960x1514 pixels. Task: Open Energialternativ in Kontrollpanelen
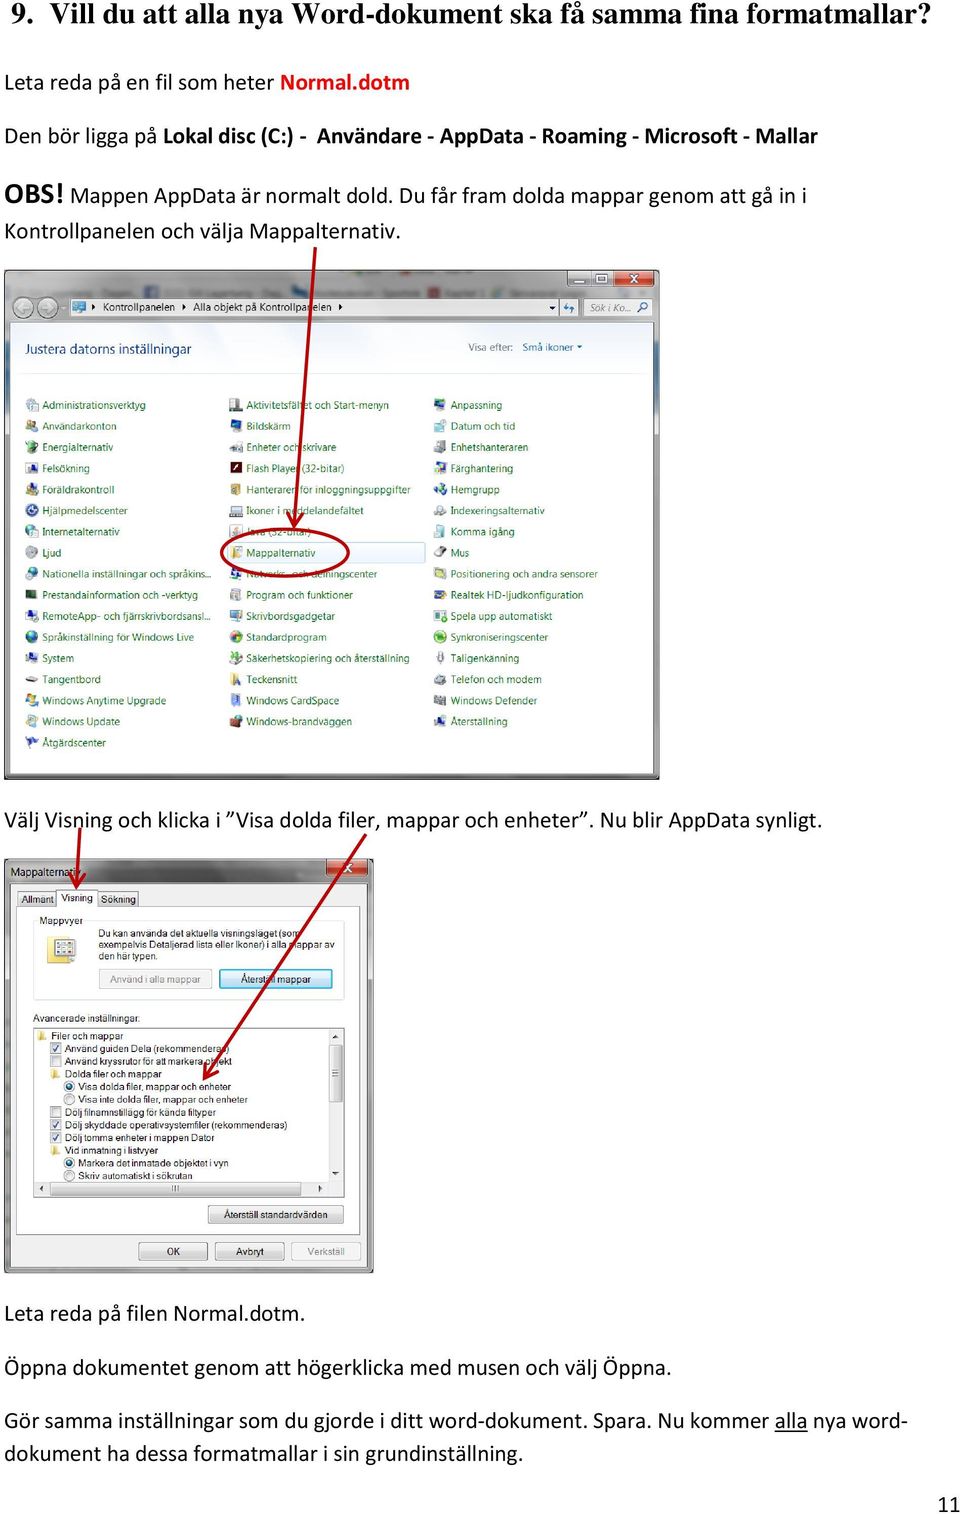tap(70, 447)
